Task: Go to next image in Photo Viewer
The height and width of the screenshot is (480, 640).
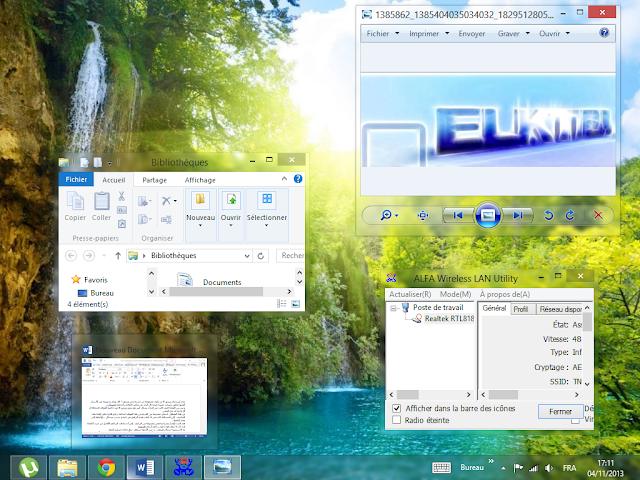Action: (x=518, y=215)
